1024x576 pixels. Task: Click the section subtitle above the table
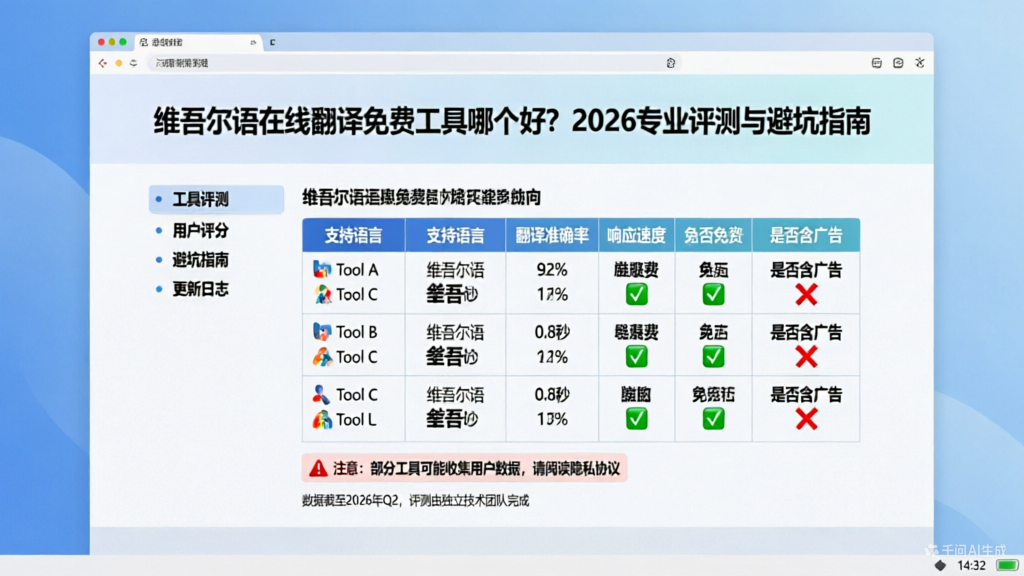(421, 197)
